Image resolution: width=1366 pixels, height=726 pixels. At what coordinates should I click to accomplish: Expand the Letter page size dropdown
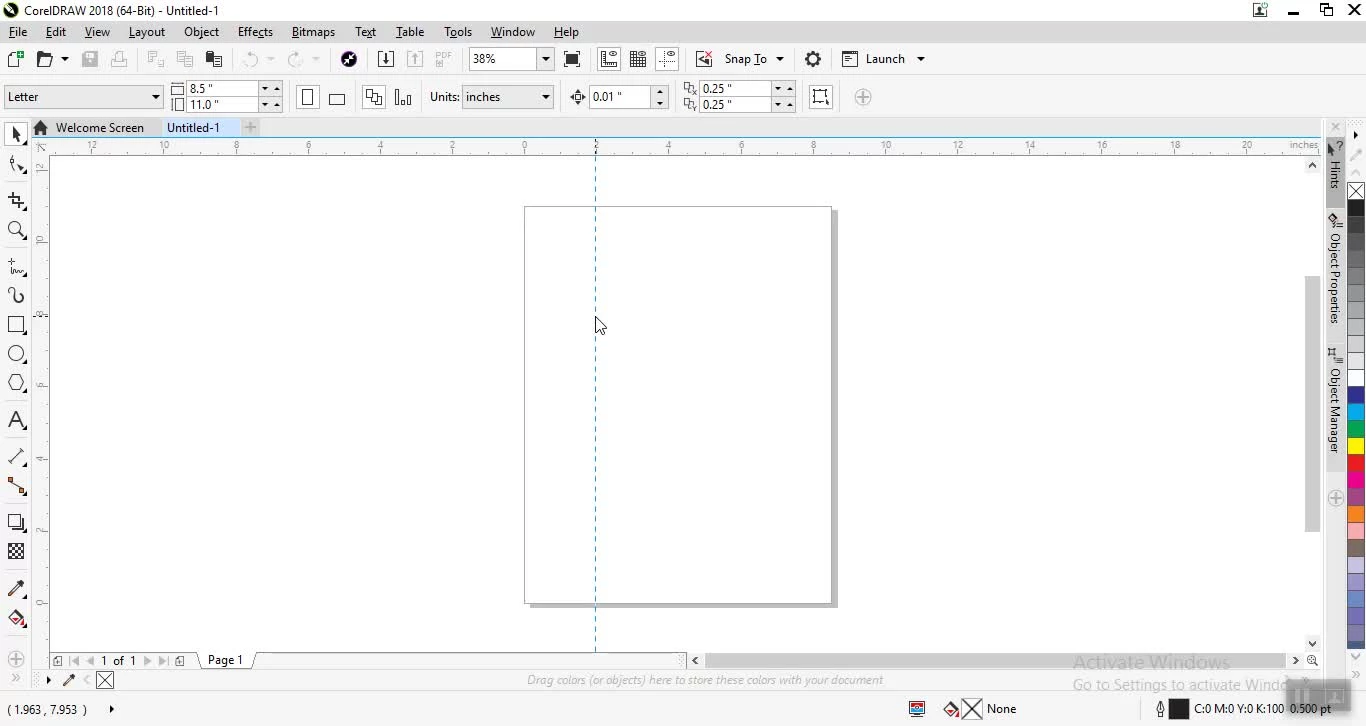[155, 97]
